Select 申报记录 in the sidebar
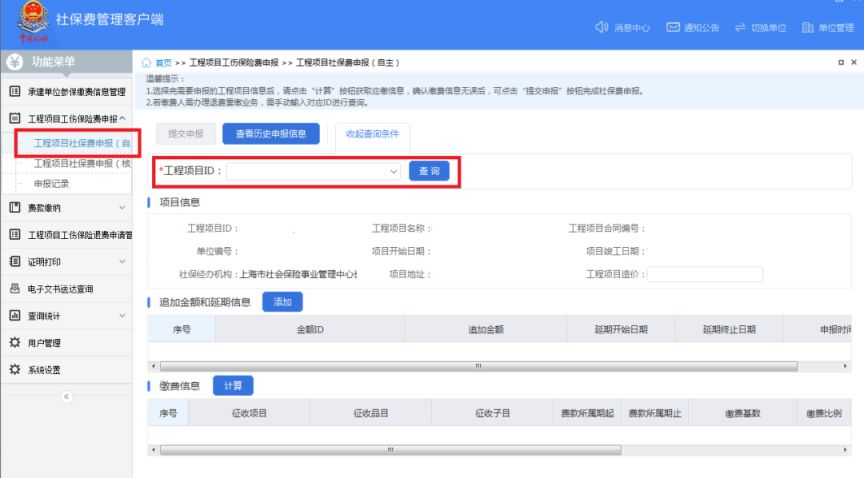864x478 pixels. click(52, 184)
